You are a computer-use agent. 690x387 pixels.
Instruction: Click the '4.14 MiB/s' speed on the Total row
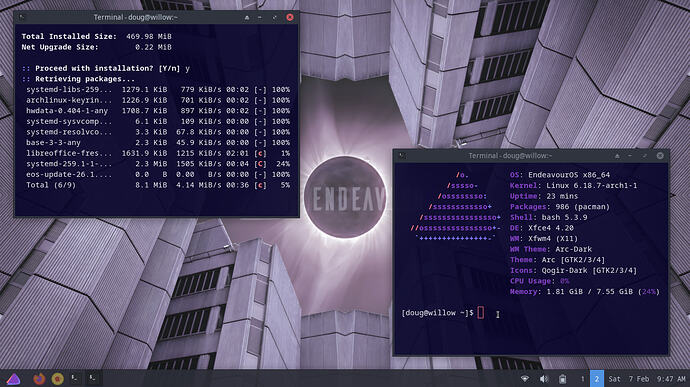point(198,185)
